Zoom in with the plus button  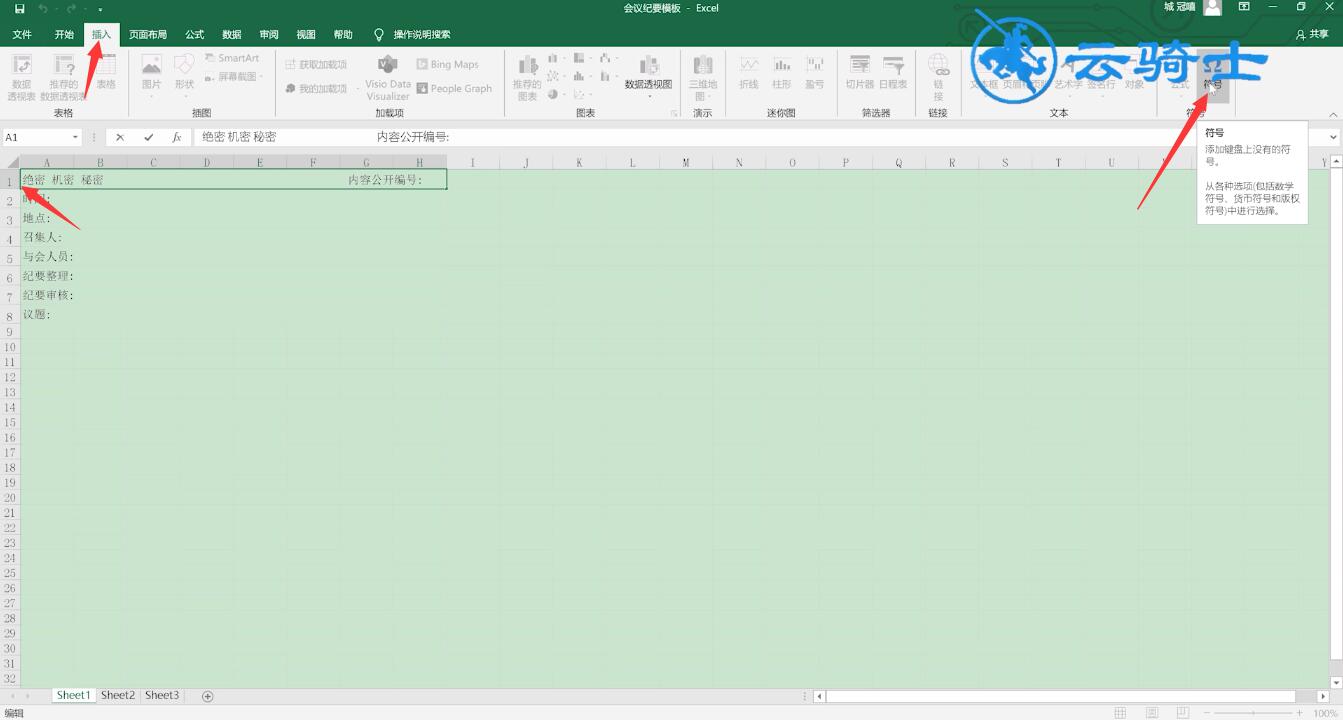(1300, 713)
